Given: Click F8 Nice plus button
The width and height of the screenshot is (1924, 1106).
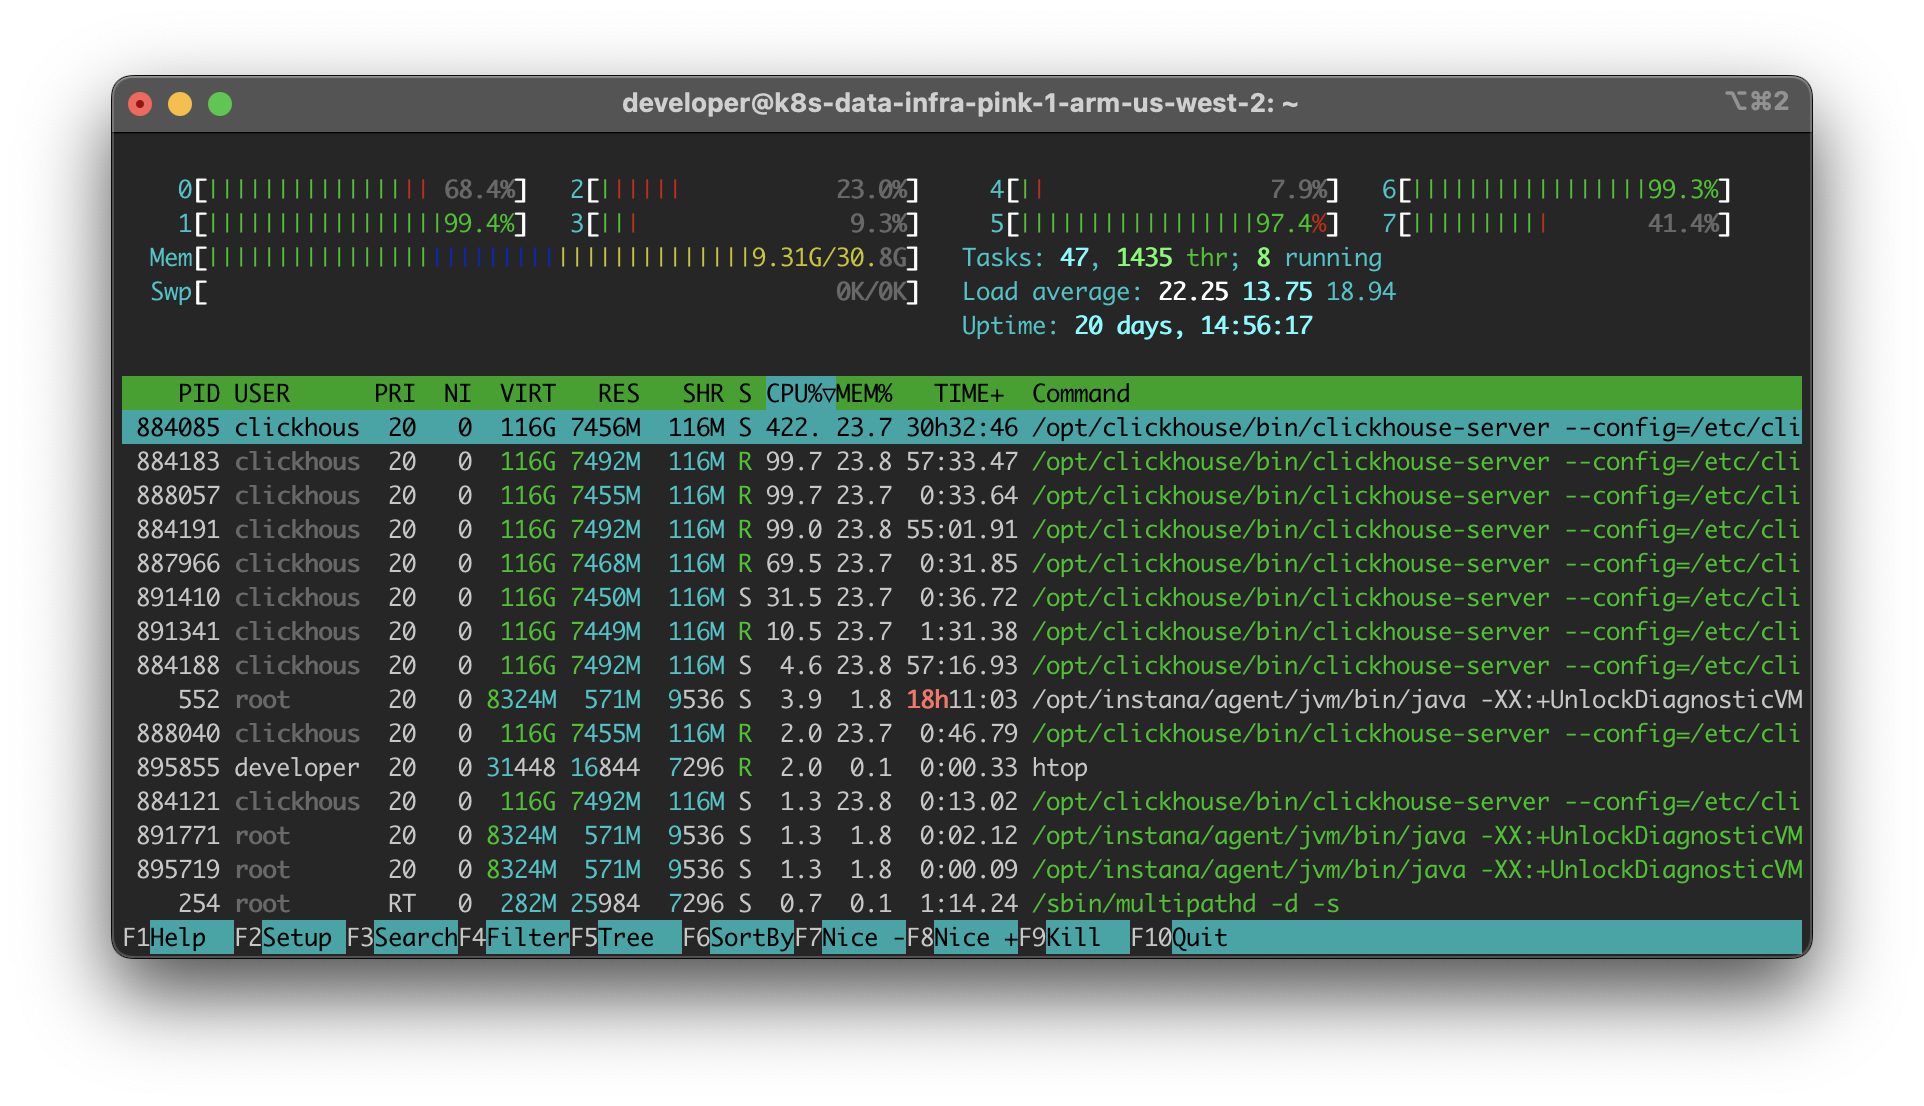Looking at the screenshot, I should pos(974,938).
